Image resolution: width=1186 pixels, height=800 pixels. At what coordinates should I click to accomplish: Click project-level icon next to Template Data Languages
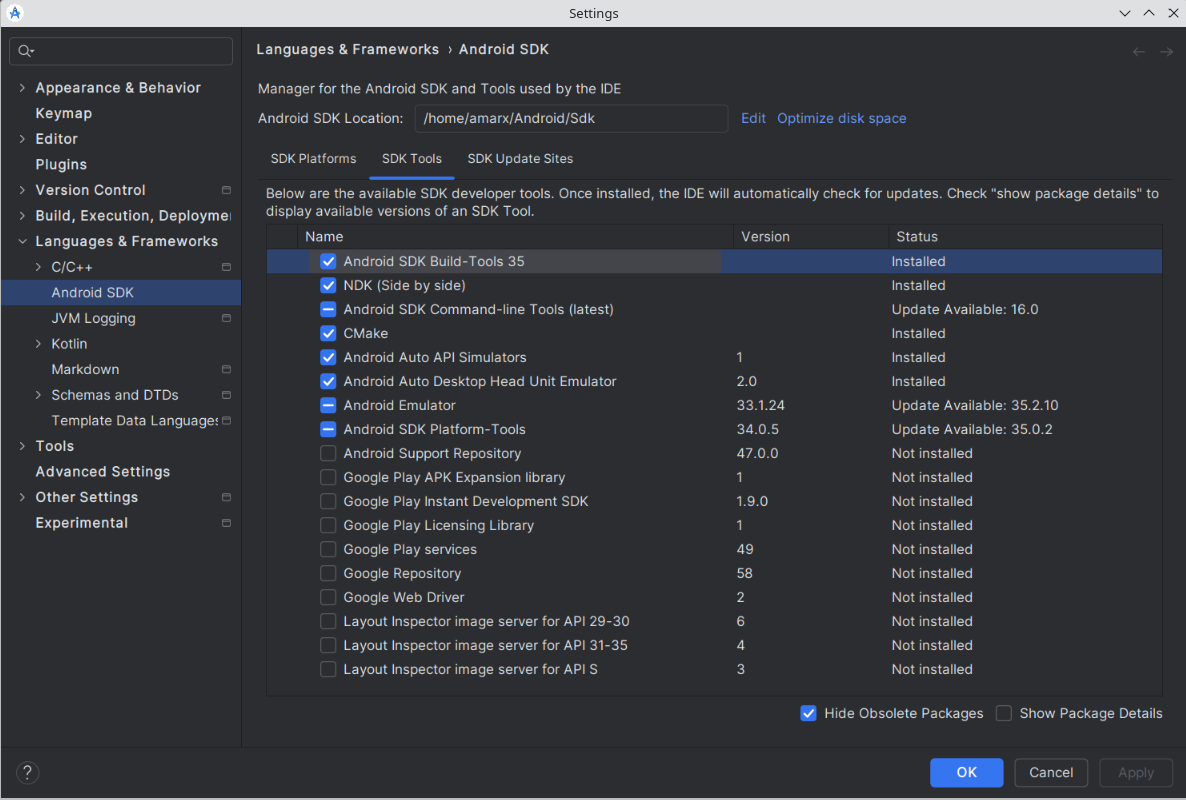[x=226, y=420]
